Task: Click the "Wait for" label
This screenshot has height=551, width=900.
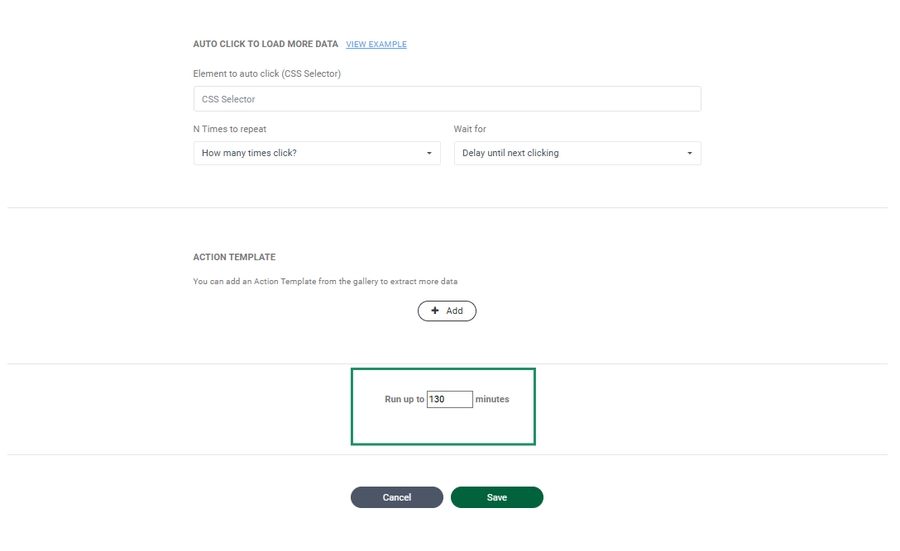Action: point(470,129)
